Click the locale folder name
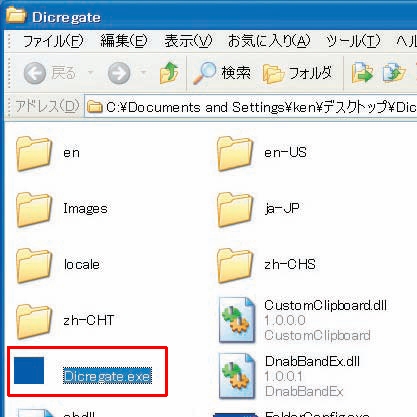This screenshot has height=417, width=417. tap(82, 265)
